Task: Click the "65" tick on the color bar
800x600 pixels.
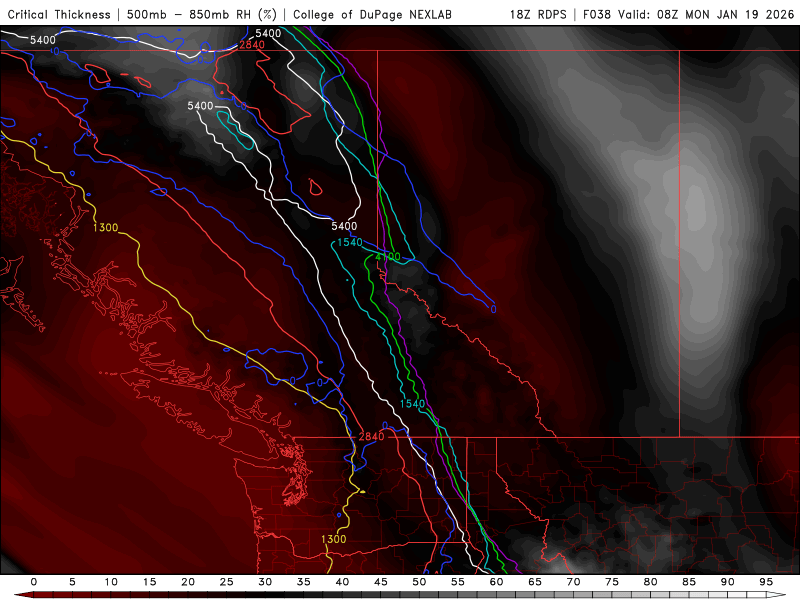Action: (535, 582)
